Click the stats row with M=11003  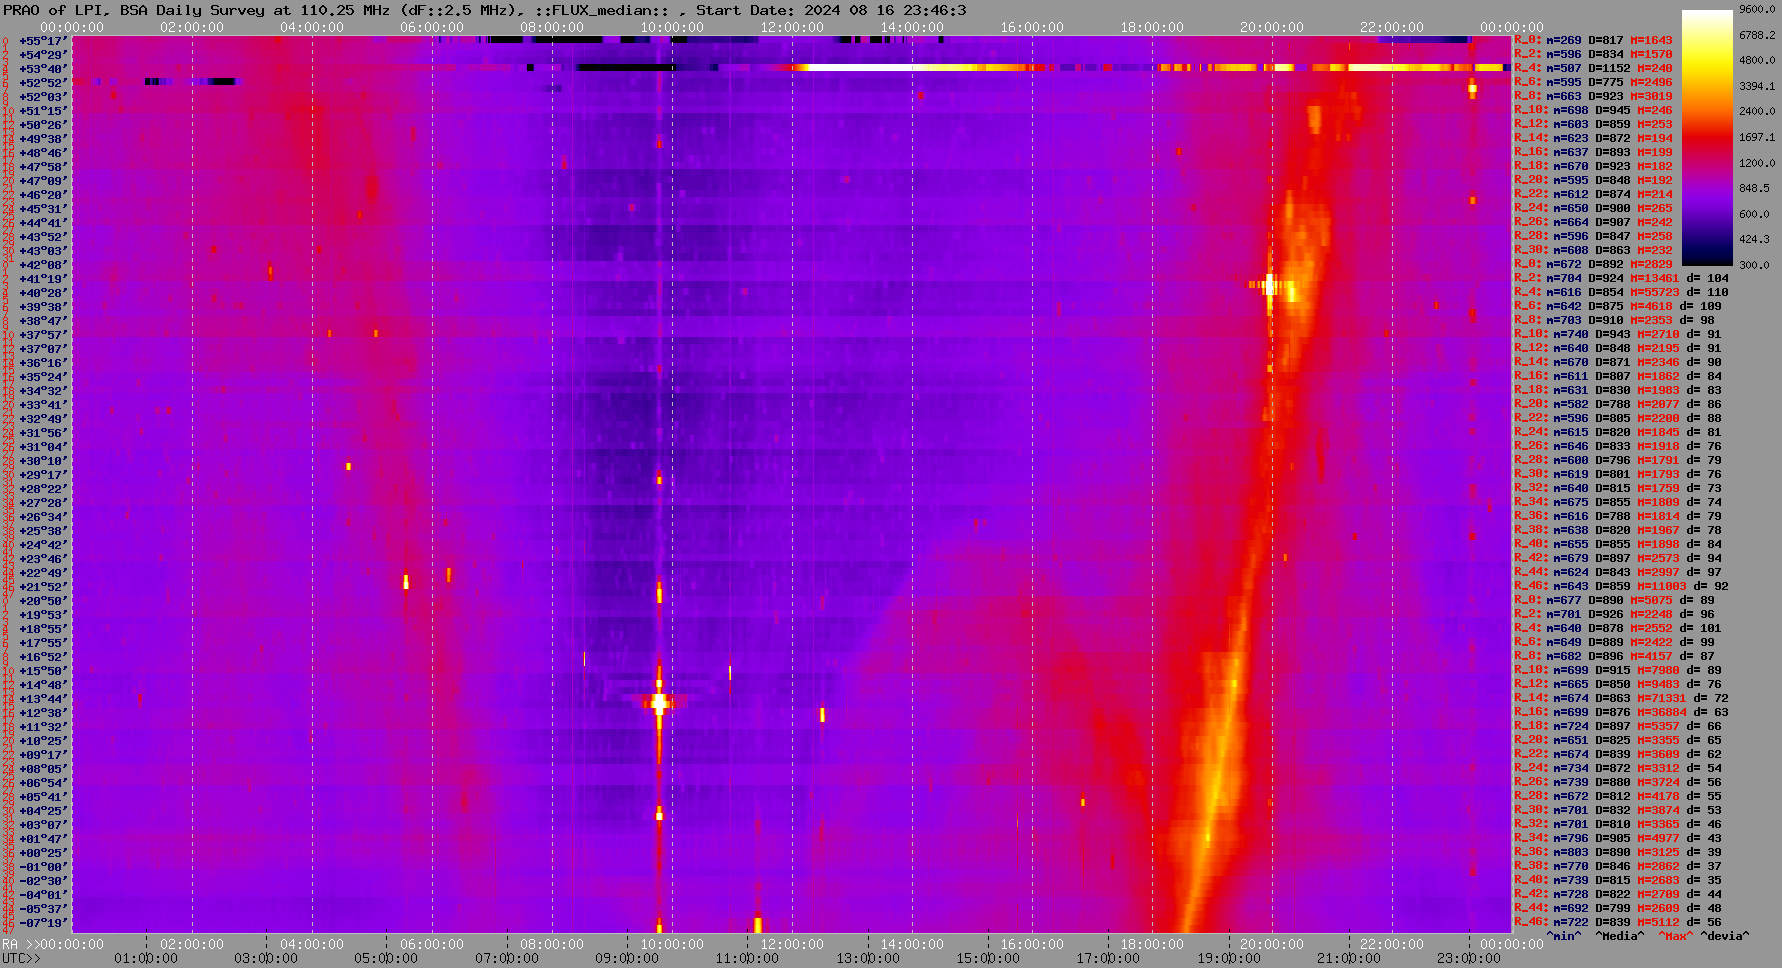(1621, 586)
